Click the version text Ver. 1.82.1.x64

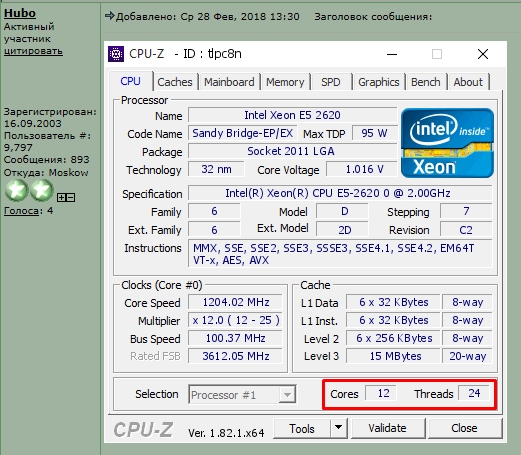[x=226, y=433]
